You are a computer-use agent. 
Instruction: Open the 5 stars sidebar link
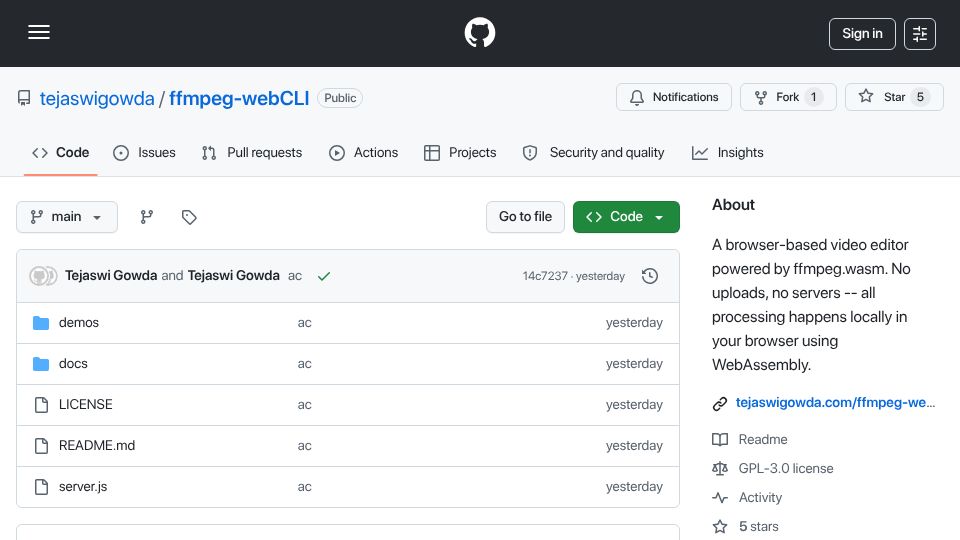(x=758, y=527)
